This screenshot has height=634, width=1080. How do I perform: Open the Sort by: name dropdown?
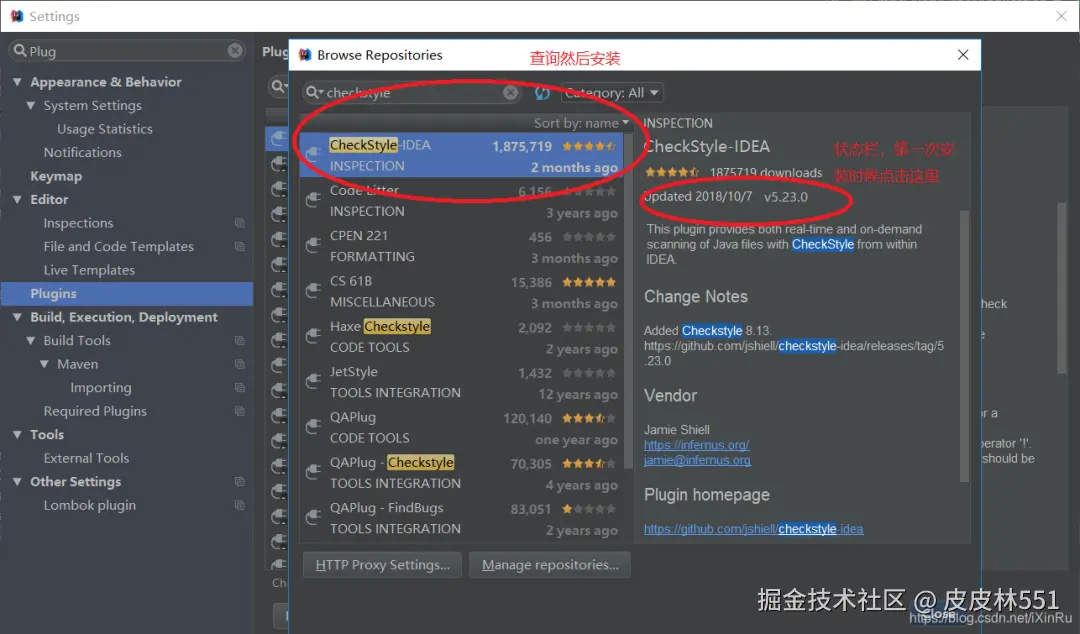582,122
